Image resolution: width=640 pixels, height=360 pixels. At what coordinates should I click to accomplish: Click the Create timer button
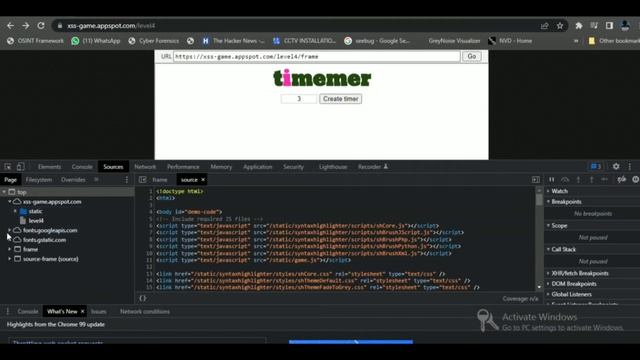(340, 99)
